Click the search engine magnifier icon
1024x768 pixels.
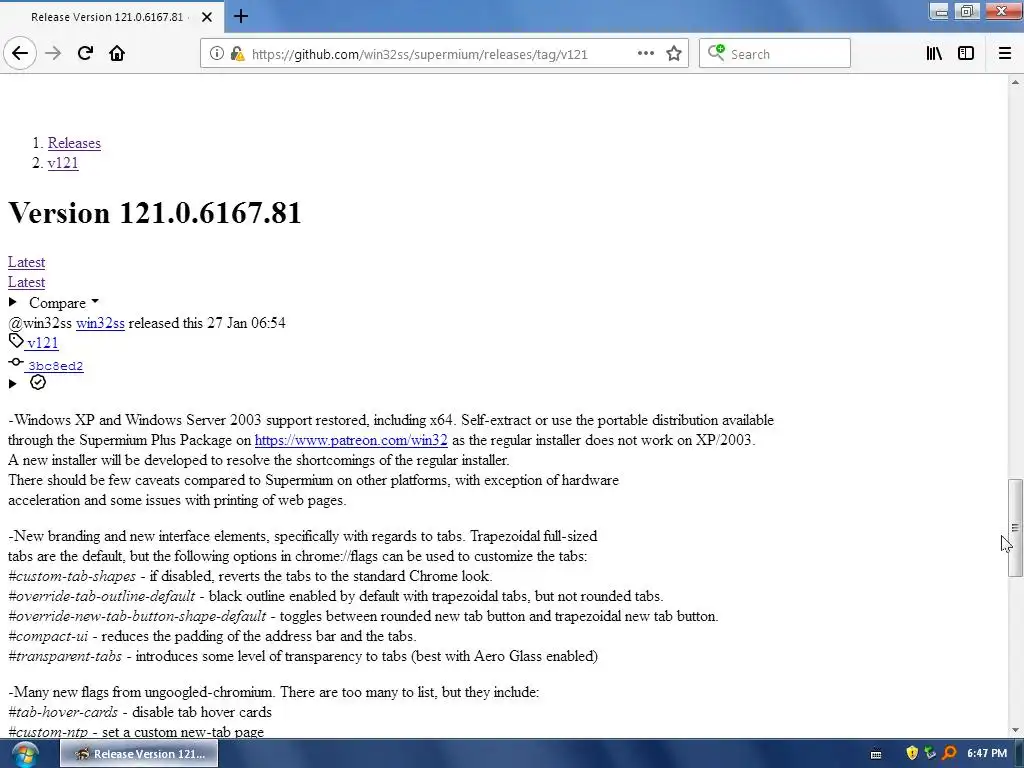tap(716, 53)
